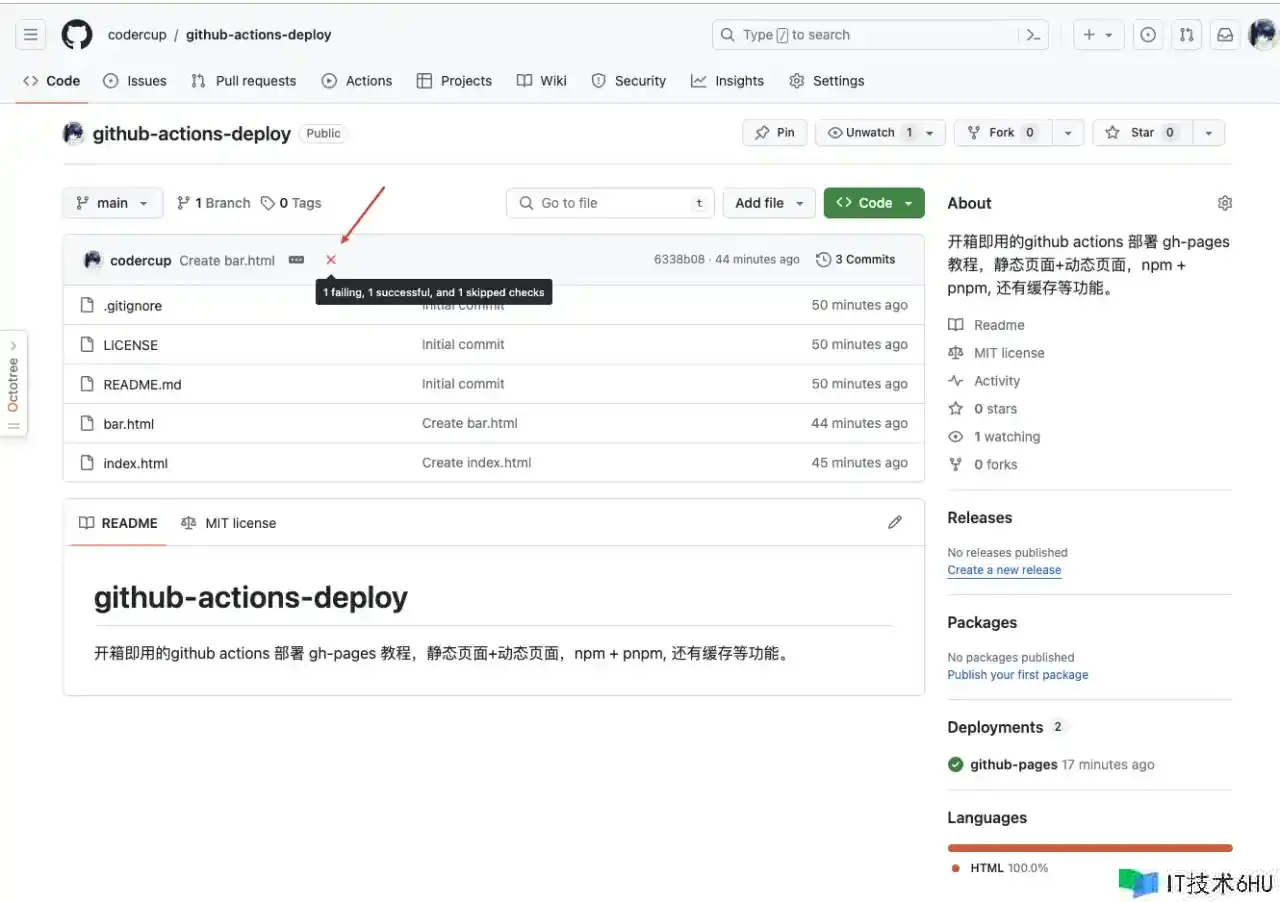Open About settings gear icon

[1224, 203]
